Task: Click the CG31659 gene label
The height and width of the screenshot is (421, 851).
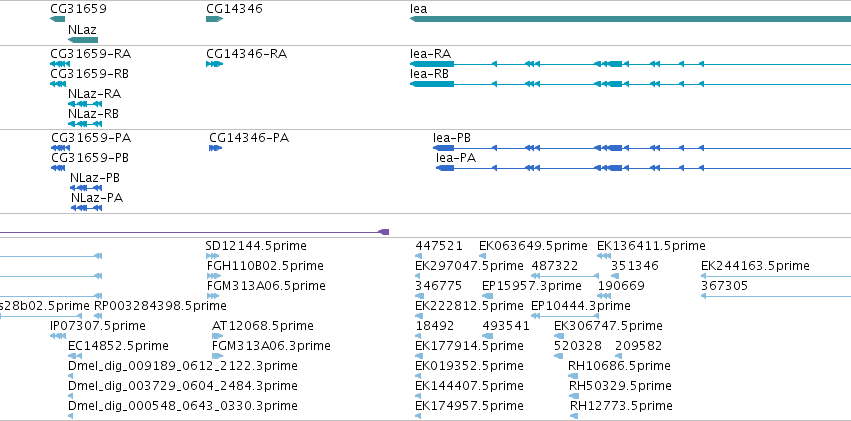Action: tap(78, 9)
